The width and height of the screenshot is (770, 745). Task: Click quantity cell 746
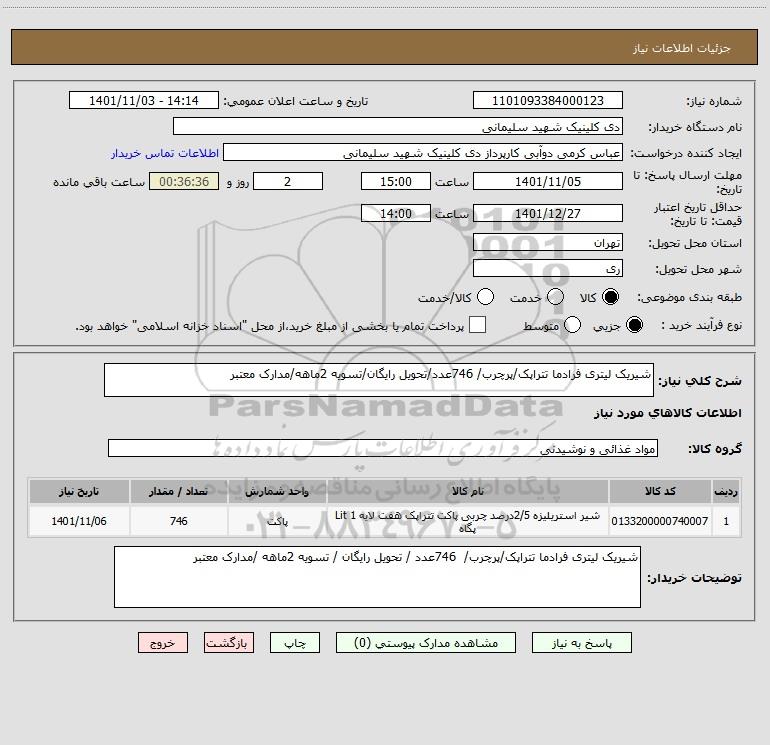(x=179, y=521)
